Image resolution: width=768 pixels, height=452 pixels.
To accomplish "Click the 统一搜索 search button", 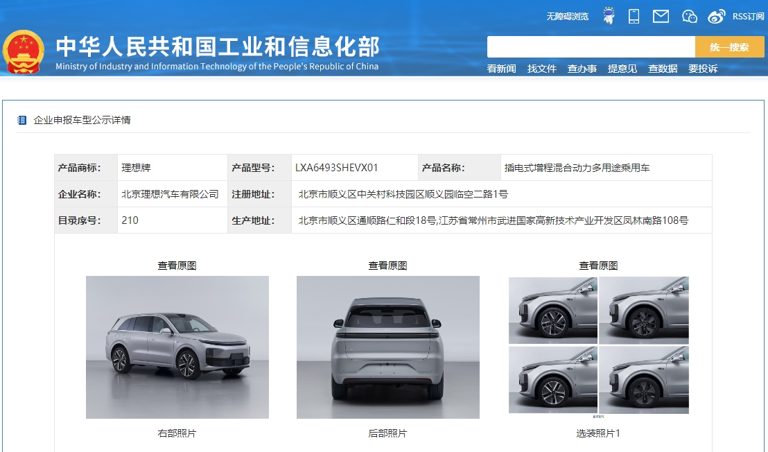I will [x=729, y=47].
